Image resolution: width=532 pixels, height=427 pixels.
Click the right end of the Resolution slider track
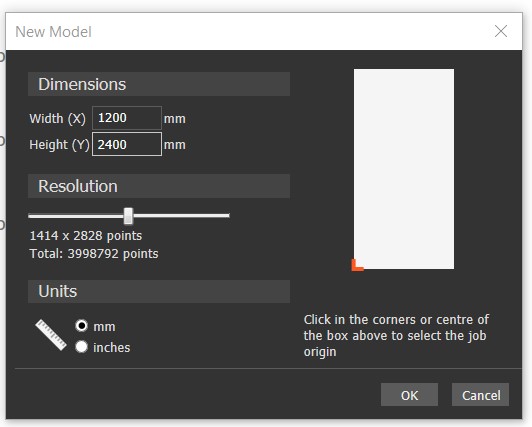227,215
